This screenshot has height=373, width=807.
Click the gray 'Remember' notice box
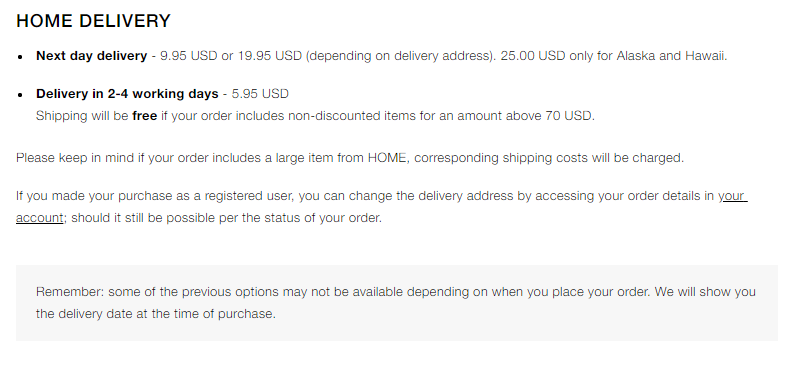tap(397, 303)
